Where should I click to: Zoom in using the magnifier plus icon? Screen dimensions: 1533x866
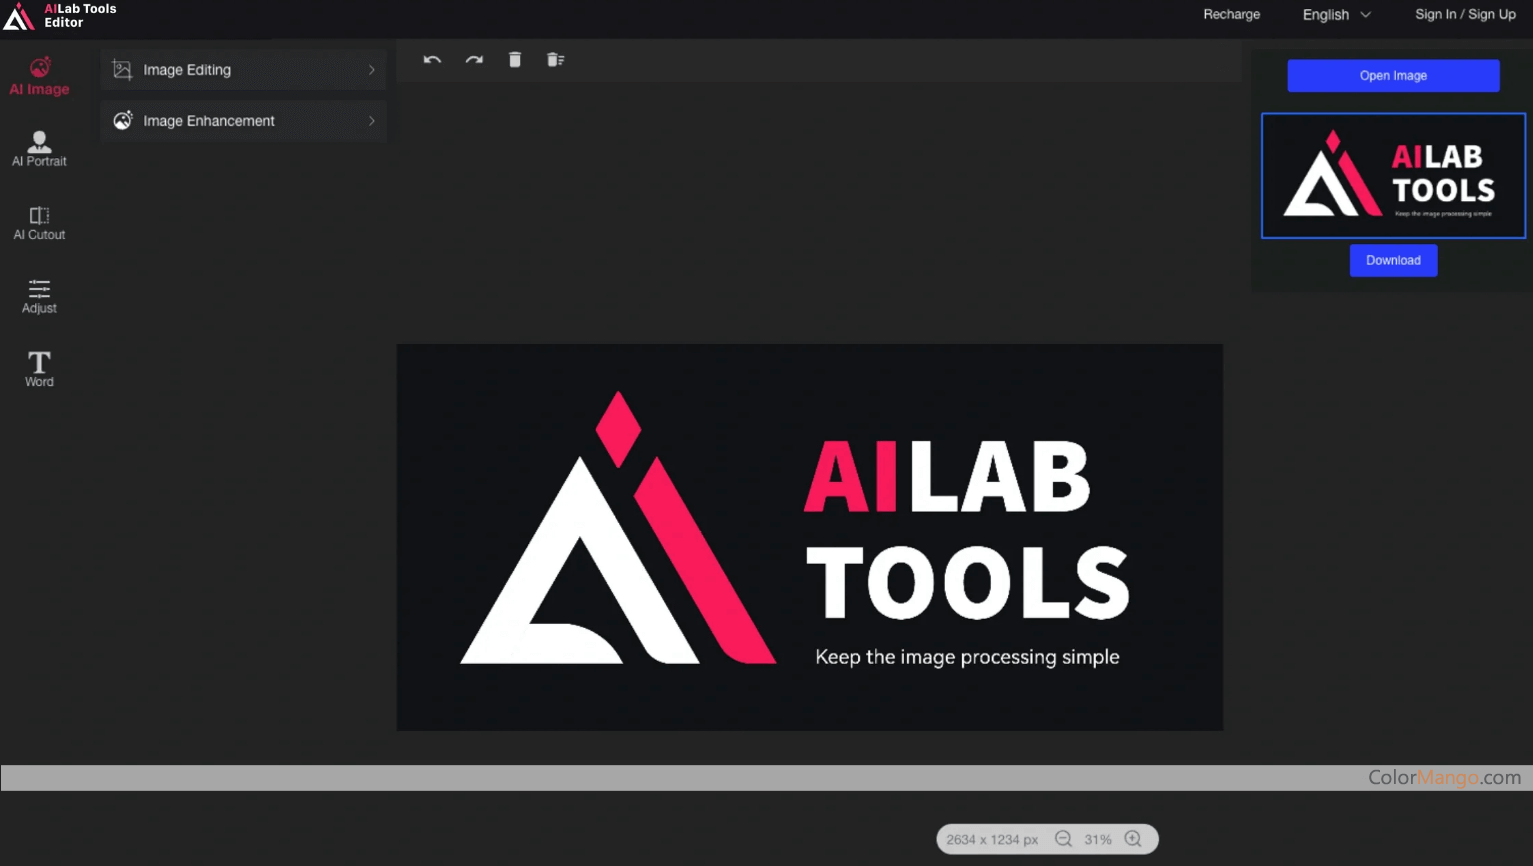[1133, 839]
